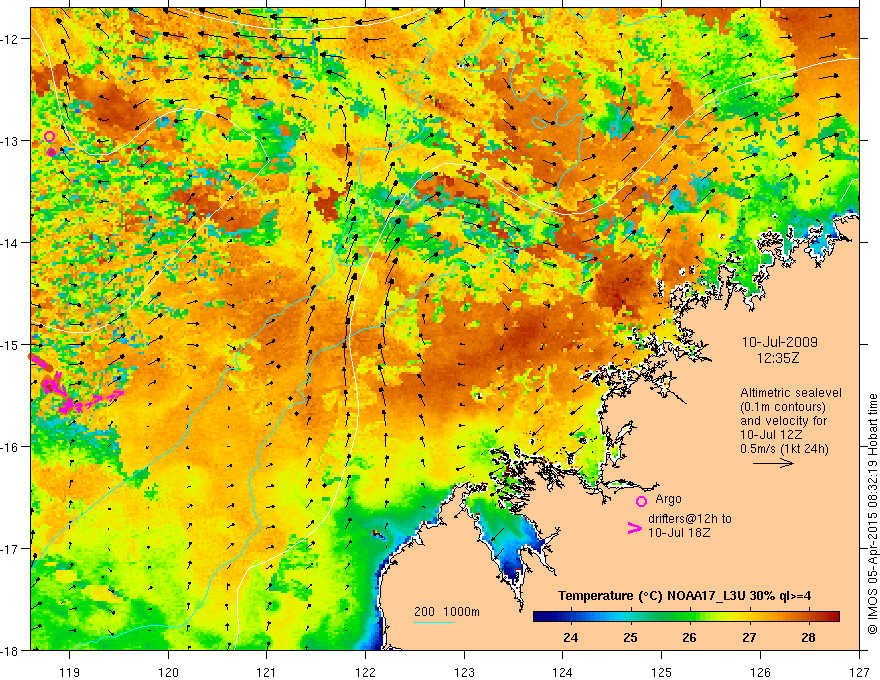Click the 'Altimetric sealevel' caption text
Viewport: 880px width, 680px height.
pos(791,393)
